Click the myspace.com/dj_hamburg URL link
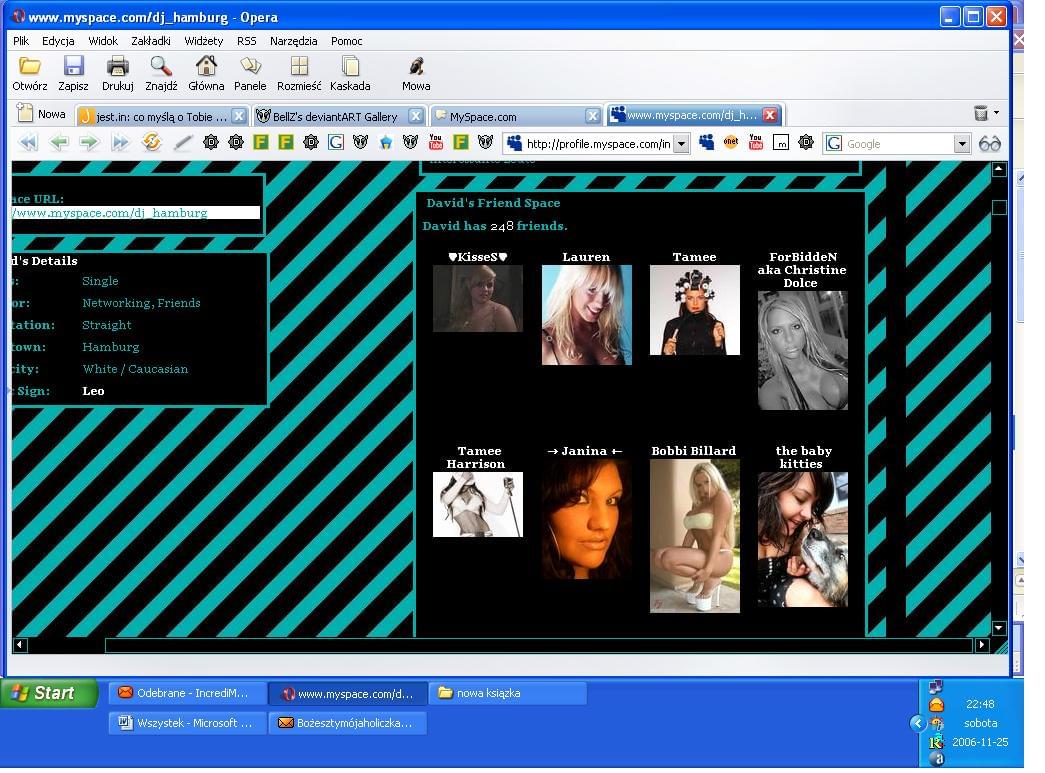The image size is (1045, 773). point(110,213)
